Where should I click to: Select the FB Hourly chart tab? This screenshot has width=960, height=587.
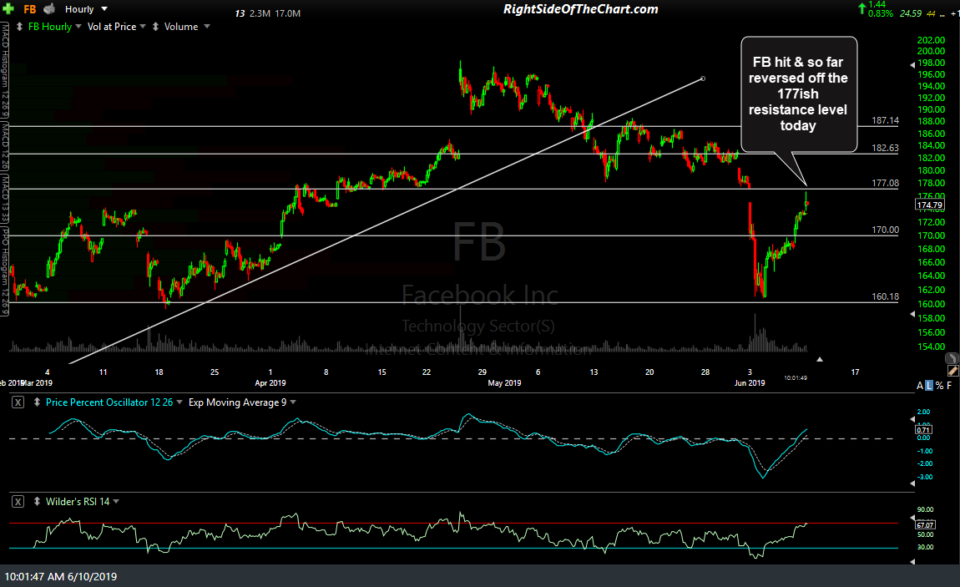point(48,26)
